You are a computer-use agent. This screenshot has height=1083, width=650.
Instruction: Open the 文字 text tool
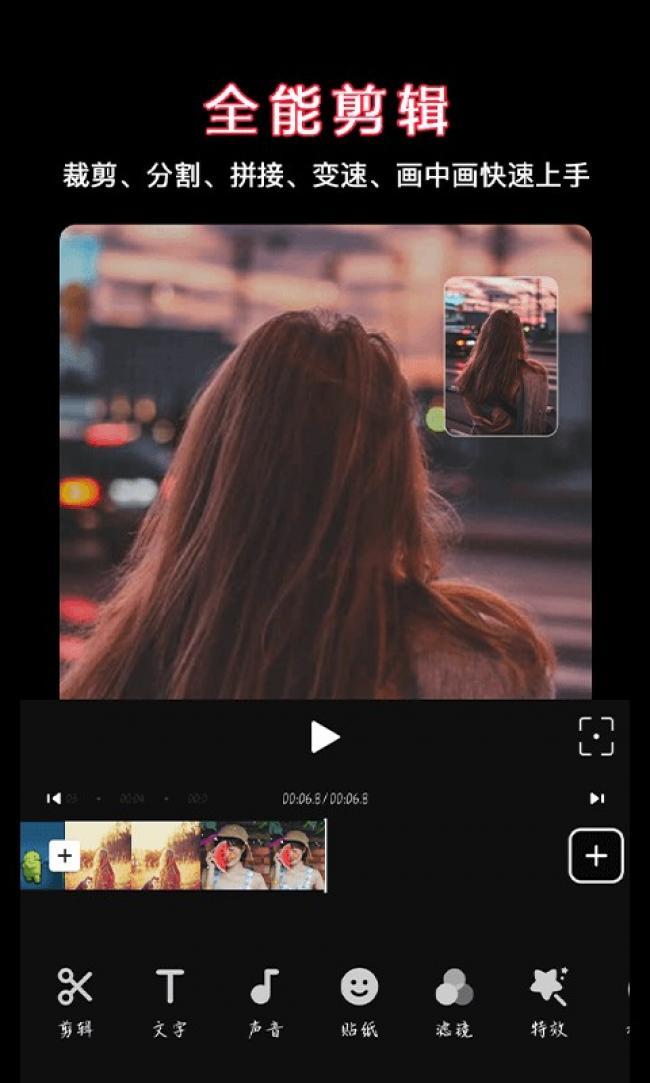click(170, 1001)
